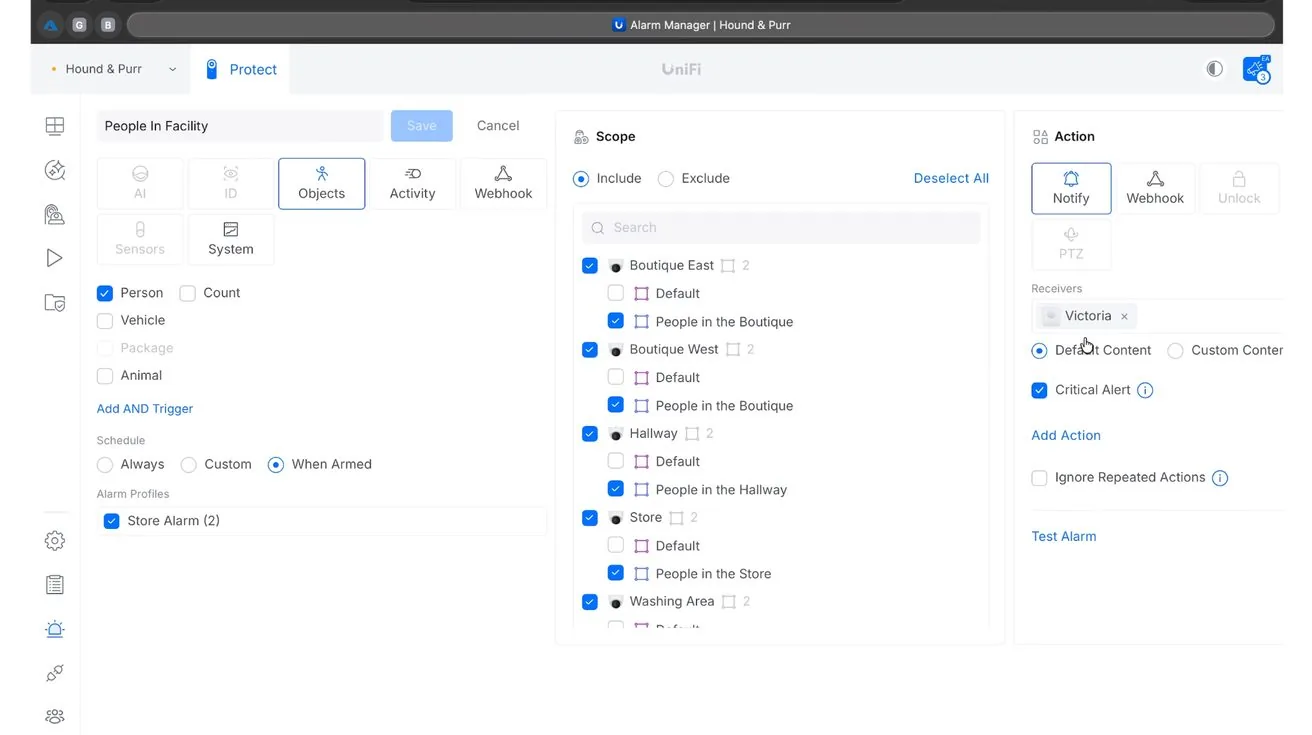Enable the Animal checkbox

pyautogui.click(x=105, y=376)
